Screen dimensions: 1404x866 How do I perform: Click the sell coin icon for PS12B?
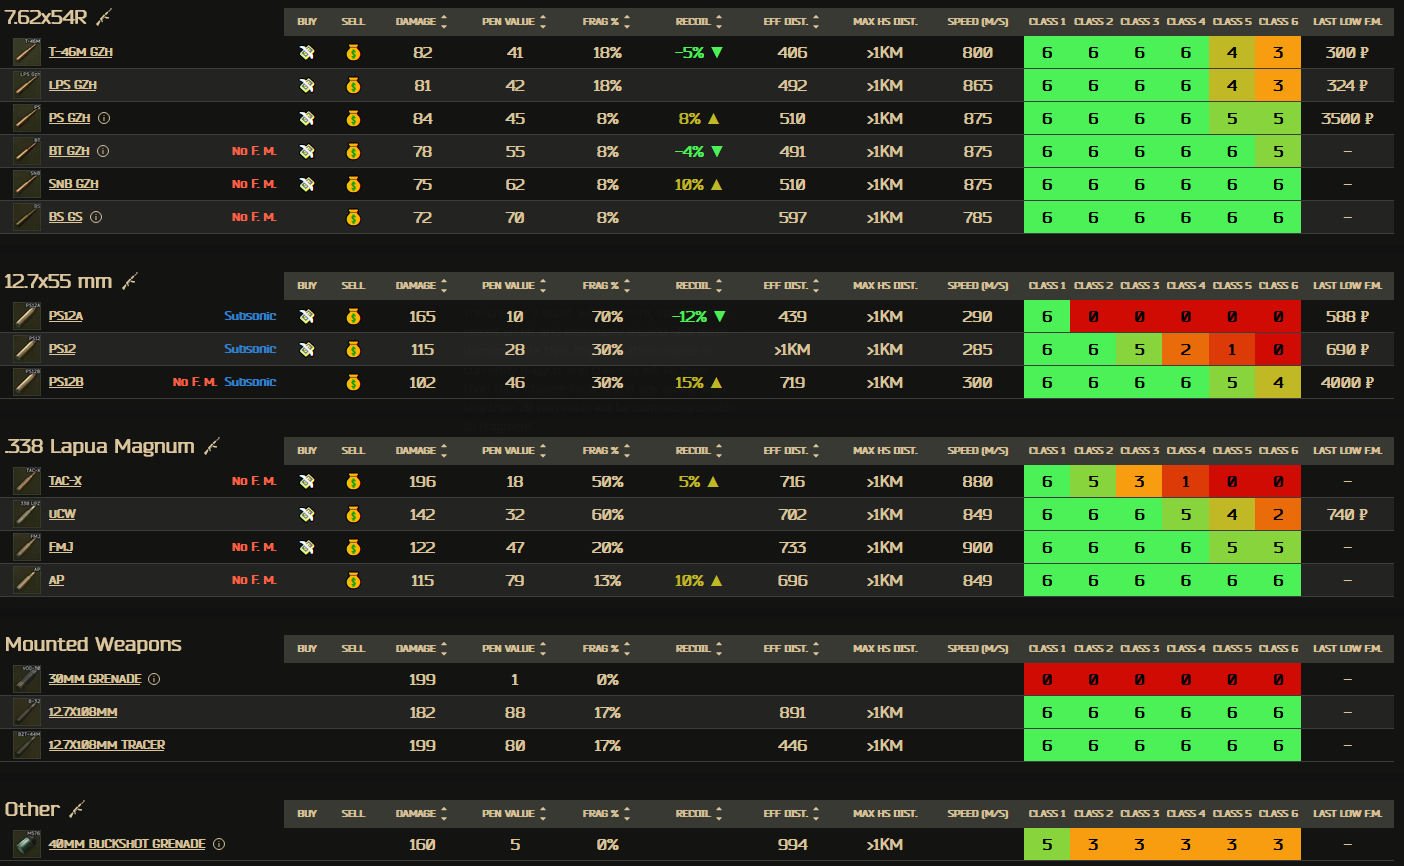353,382
